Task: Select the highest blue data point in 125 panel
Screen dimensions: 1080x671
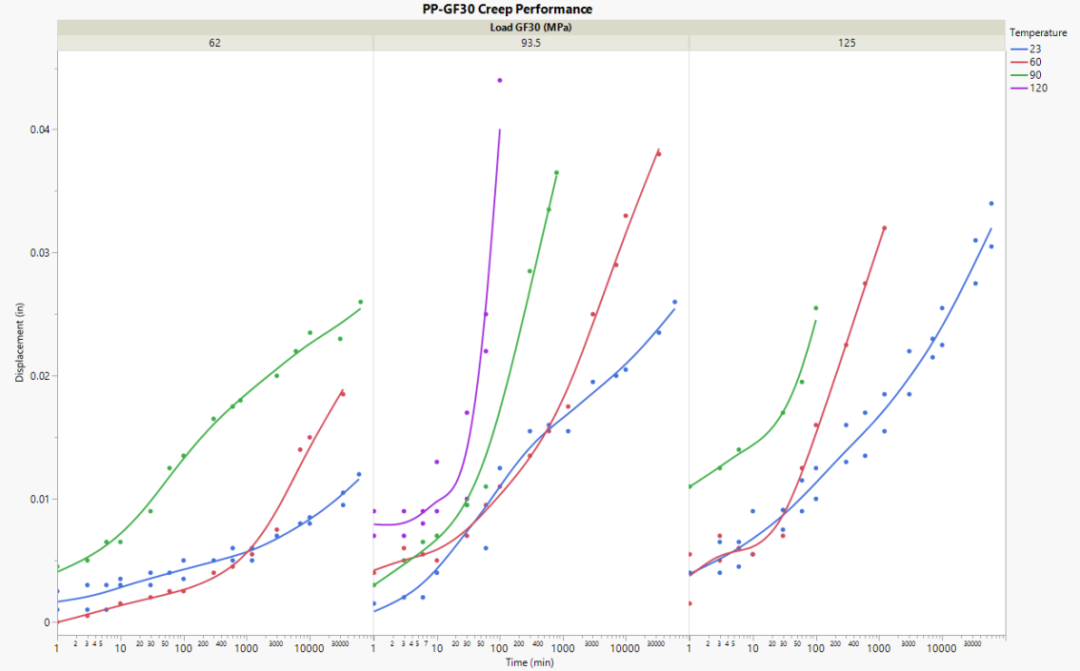Action: [991, 204]
